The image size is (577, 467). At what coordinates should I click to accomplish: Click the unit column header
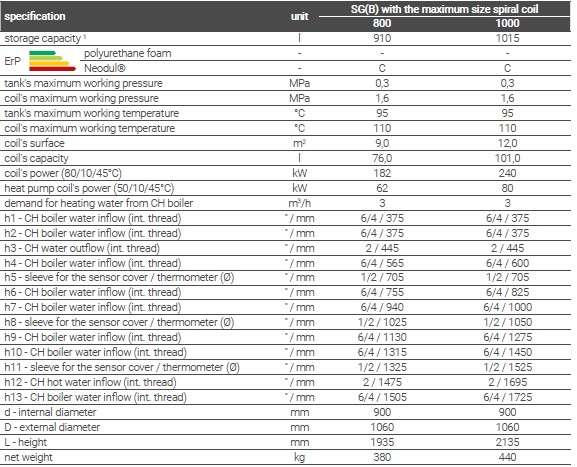[x=299, y=16]
